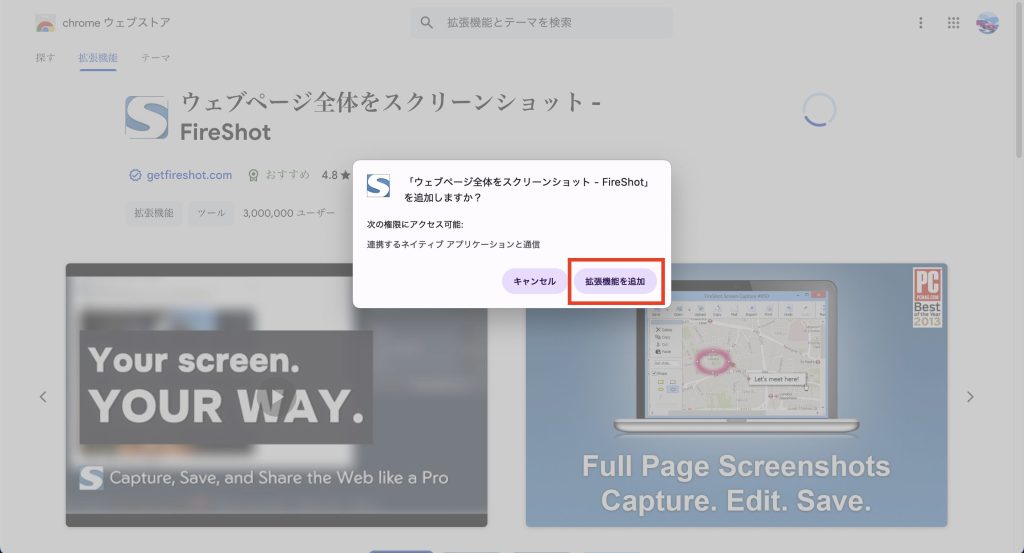Confirm with 拡張機能を追加 button in dialog
1024x553 pixels.
(615, 281)
